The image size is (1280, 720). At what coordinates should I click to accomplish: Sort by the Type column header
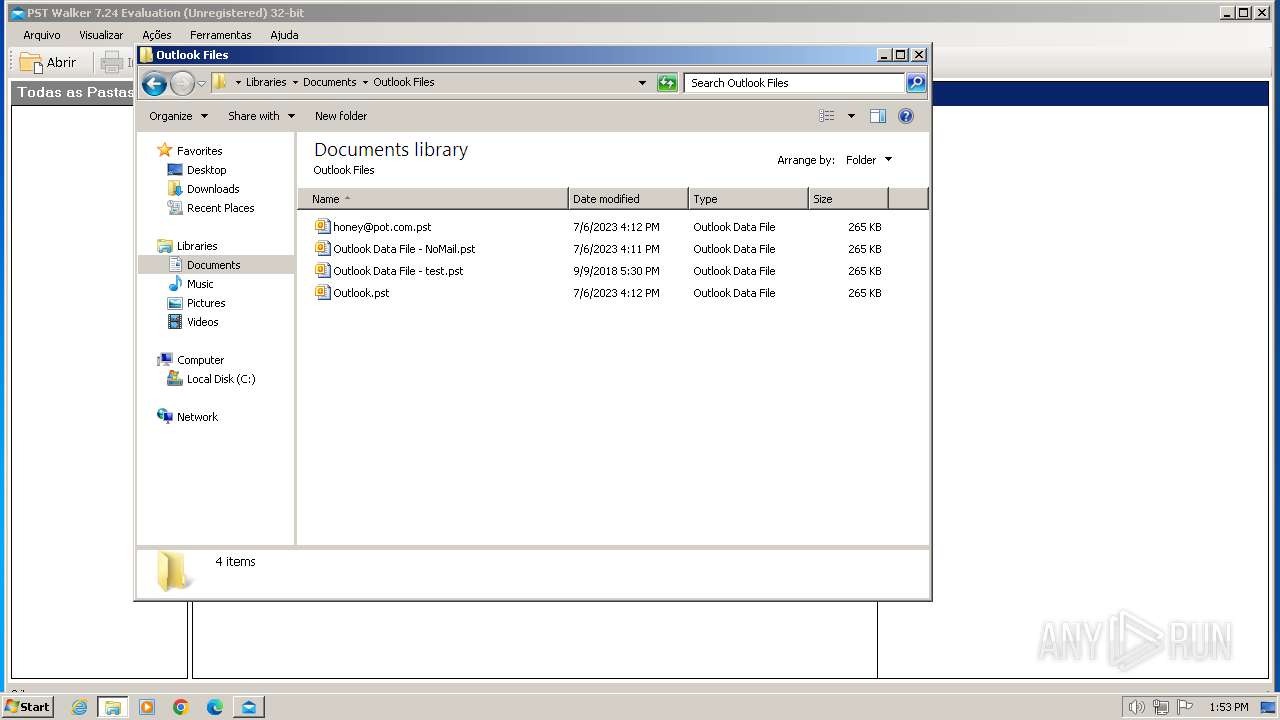point(748,199)
